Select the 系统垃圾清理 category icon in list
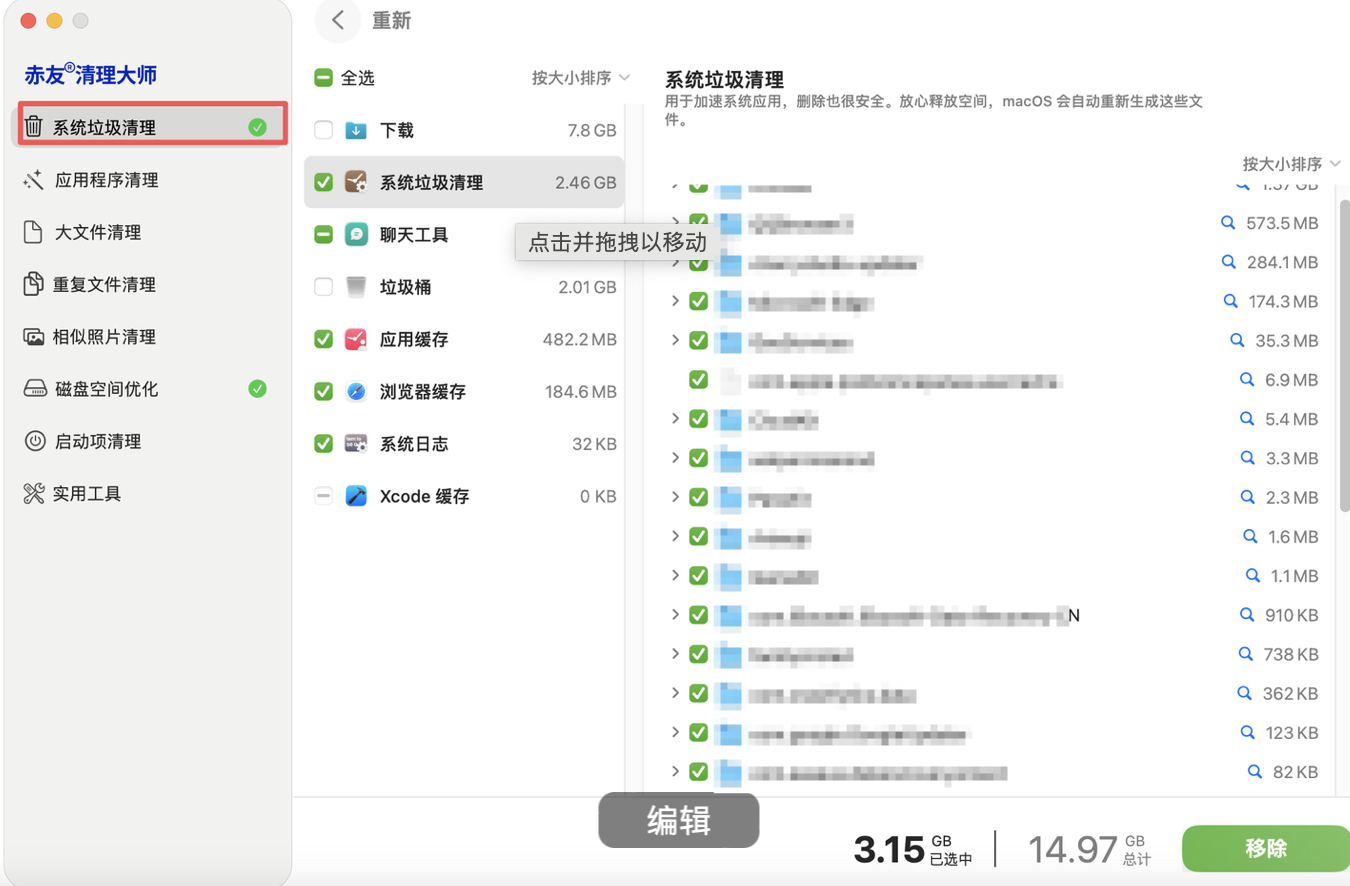Screen dimensions: 1350x886 click(356, 182)
